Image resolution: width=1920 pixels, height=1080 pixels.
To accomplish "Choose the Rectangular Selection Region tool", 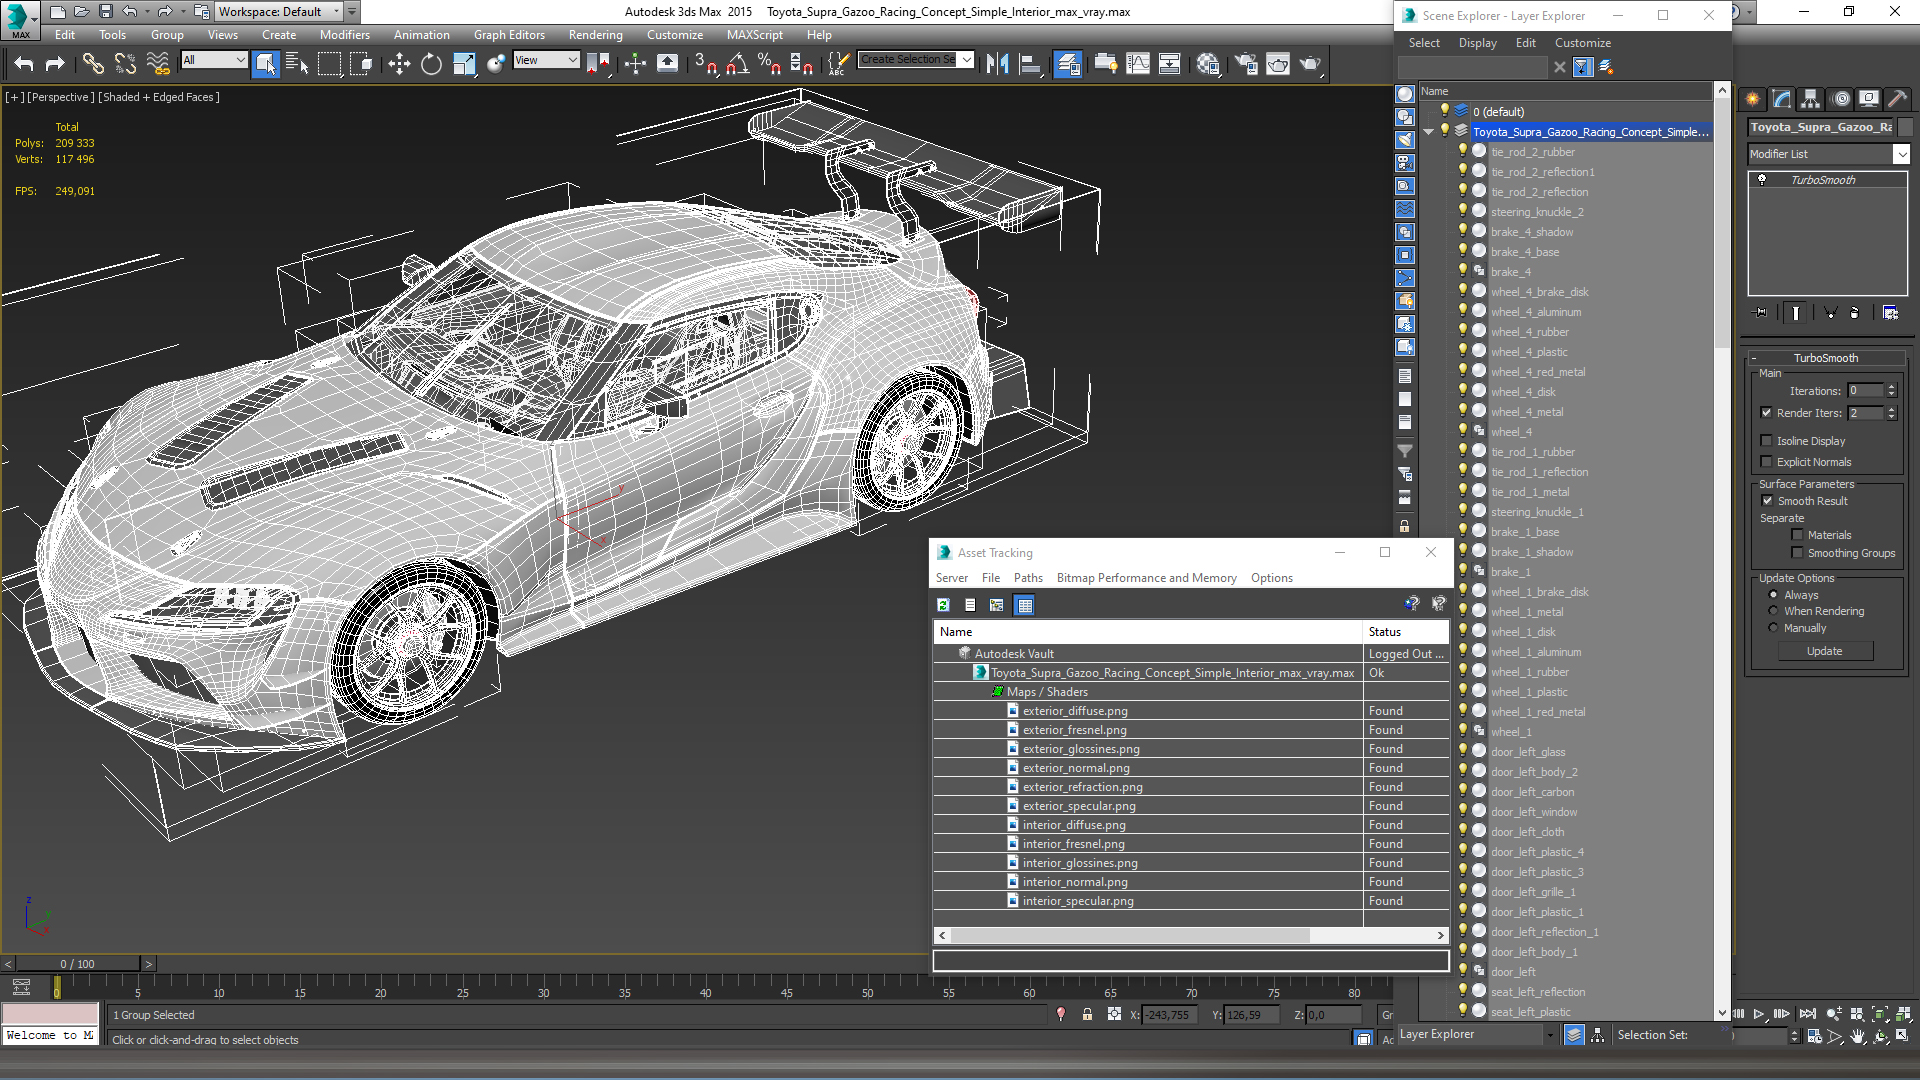I will (329, 65).
